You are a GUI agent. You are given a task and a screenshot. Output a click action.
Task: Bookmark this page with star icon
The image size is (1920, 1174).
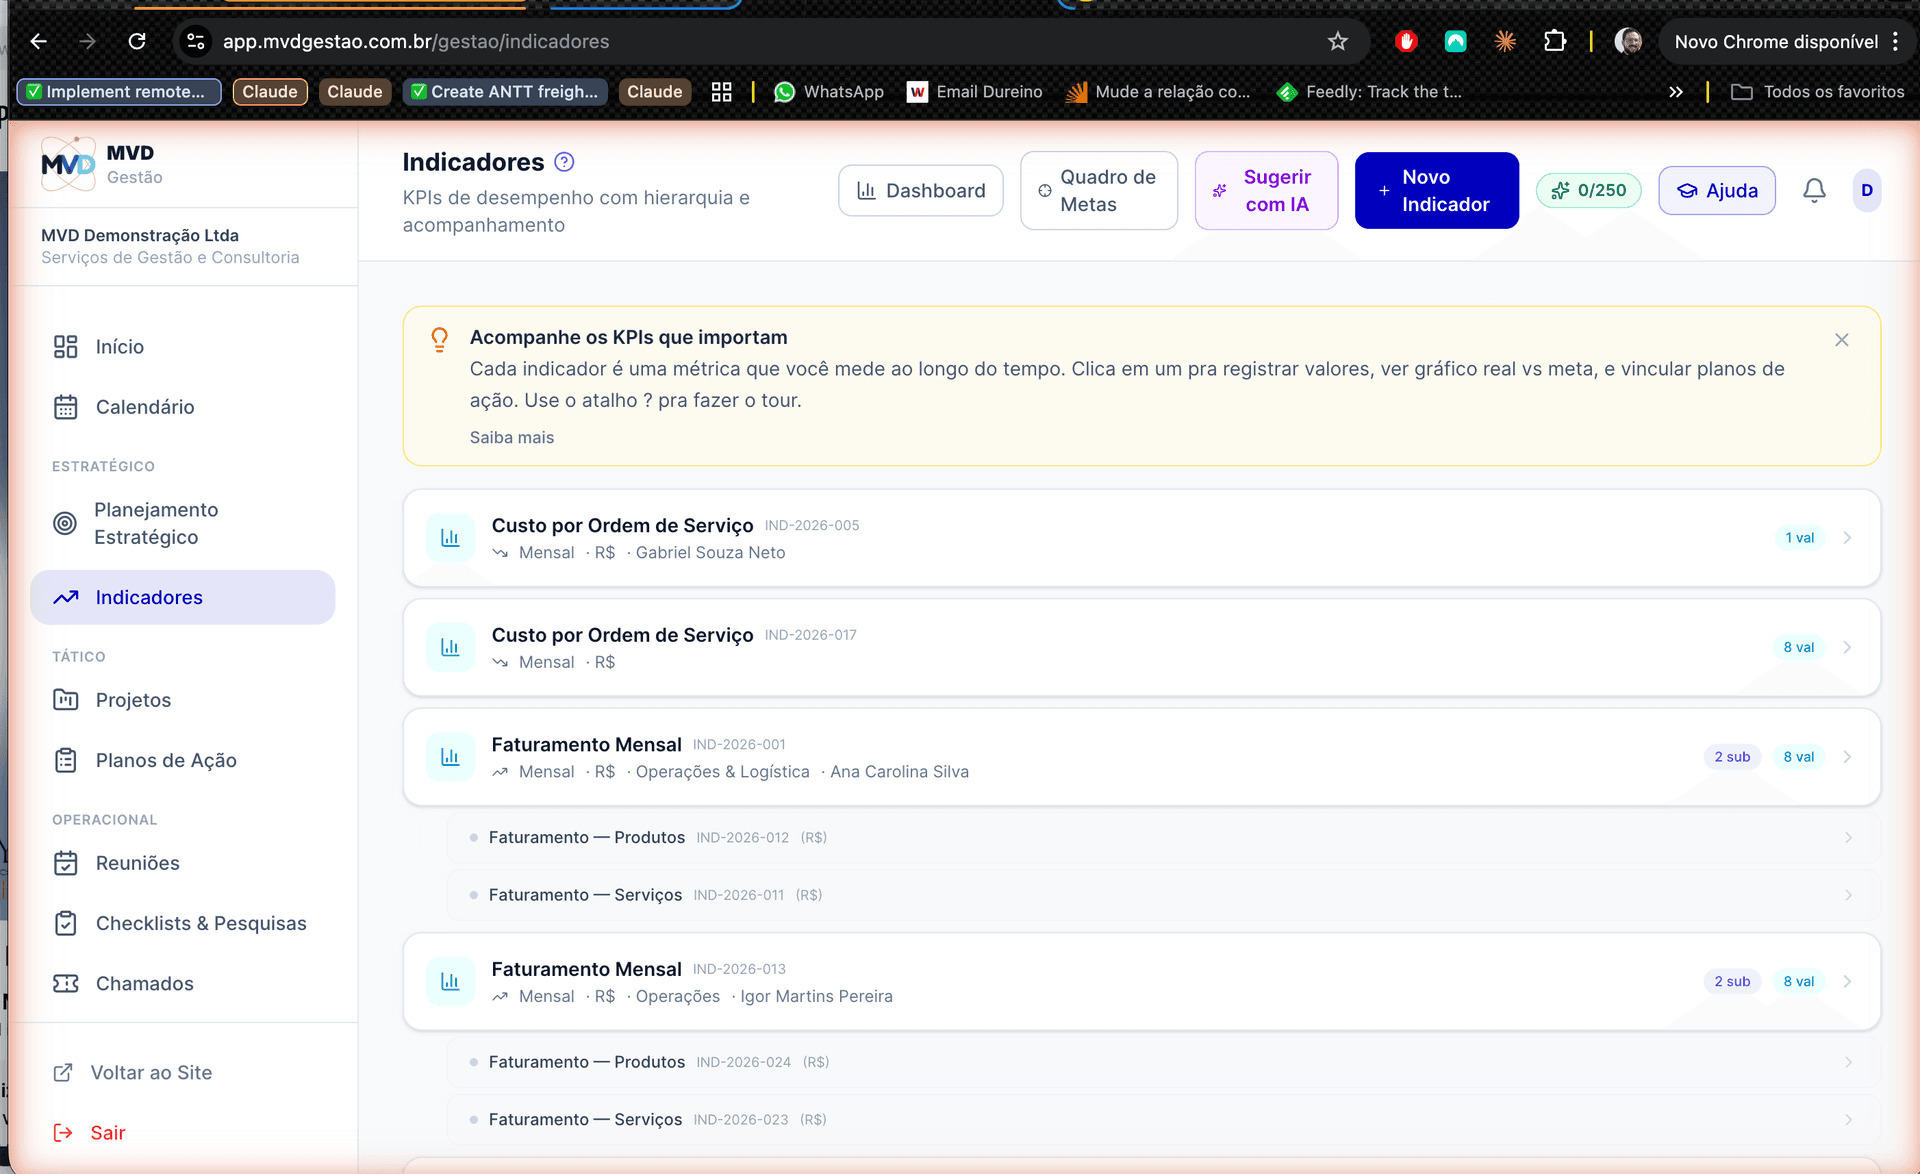coord(1338,41)
